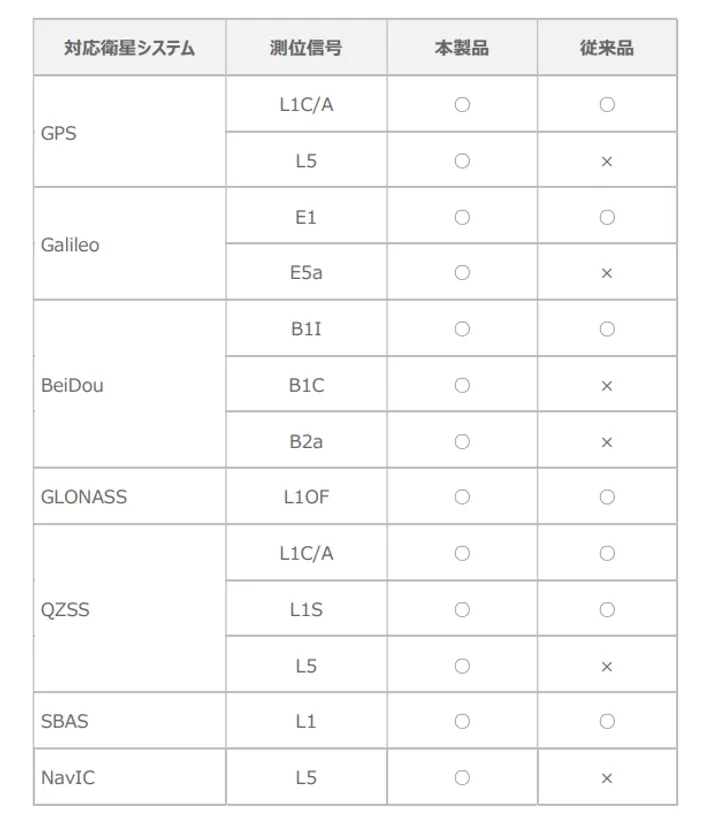Click the Galileo system cell
Viewport: 712px width, 840px height.
point(70,245)
